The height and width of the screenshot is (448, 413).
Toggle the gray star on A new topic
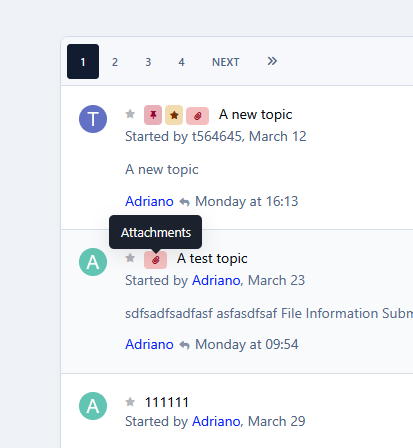(130, 114)
